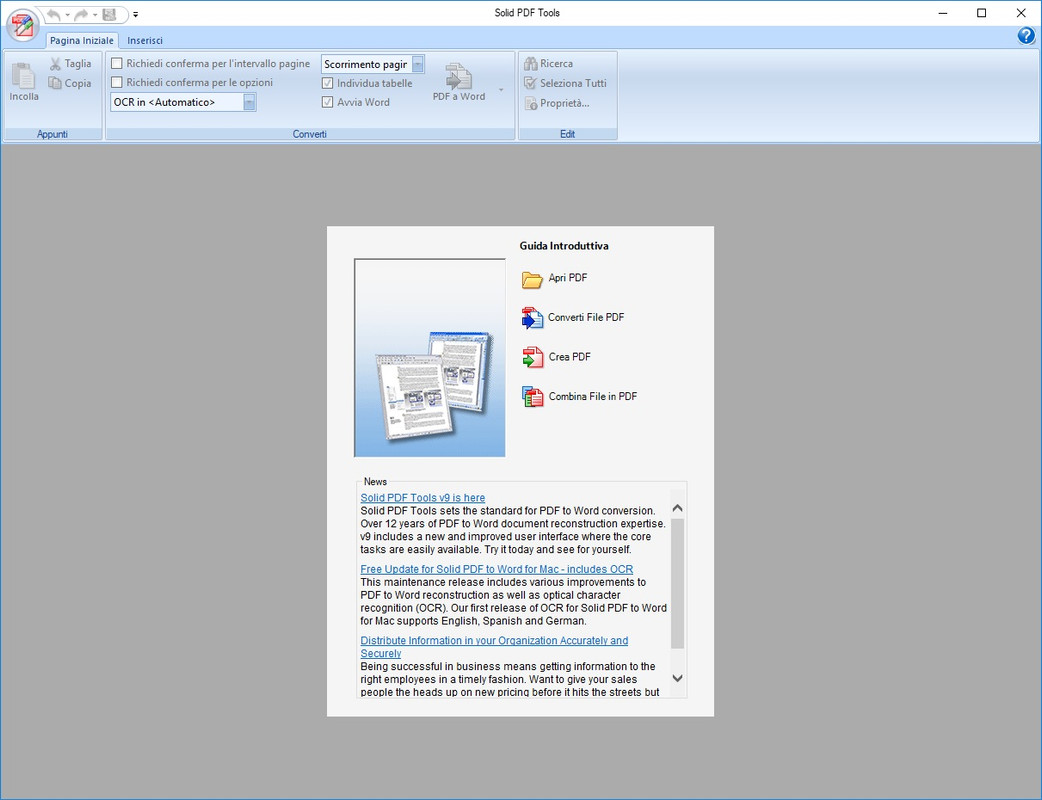Click the Copia copy icon
This screenshot has height=800, width=1042.
coord(55,83)
